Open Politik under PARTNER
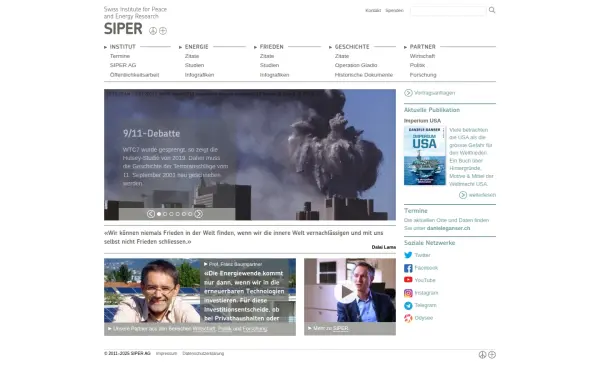 (417, 65)
